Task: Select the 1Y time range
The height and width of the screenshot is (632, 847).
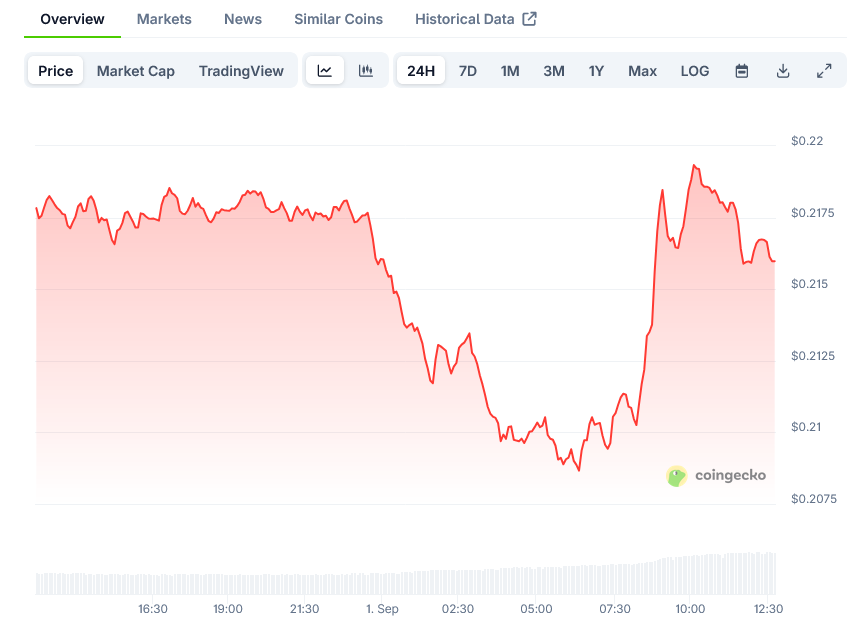Action: tap(596, 71)
